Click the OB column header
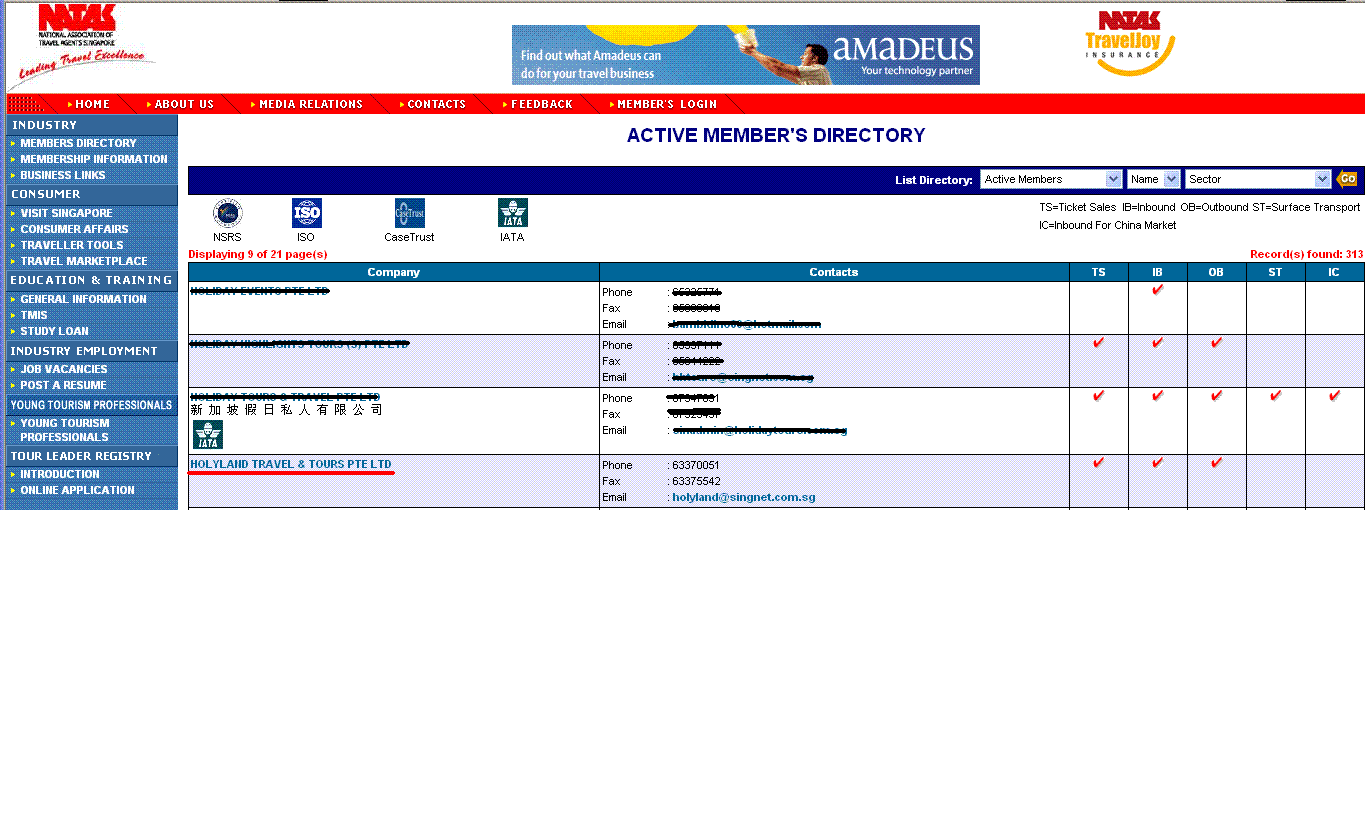The height and width of the screenshot is (832, 1365). 1217,272
